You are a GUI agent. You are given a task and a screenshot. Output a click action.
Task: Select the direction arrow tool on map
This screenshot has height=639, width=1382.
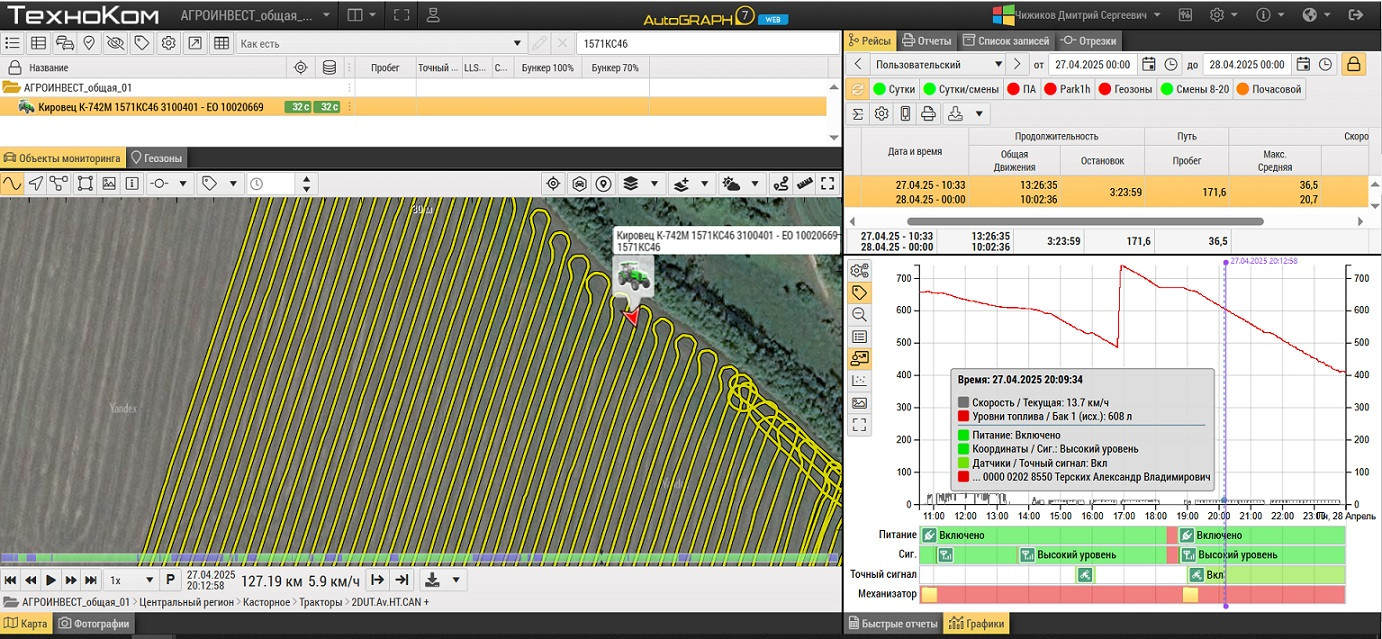point(36,184)
